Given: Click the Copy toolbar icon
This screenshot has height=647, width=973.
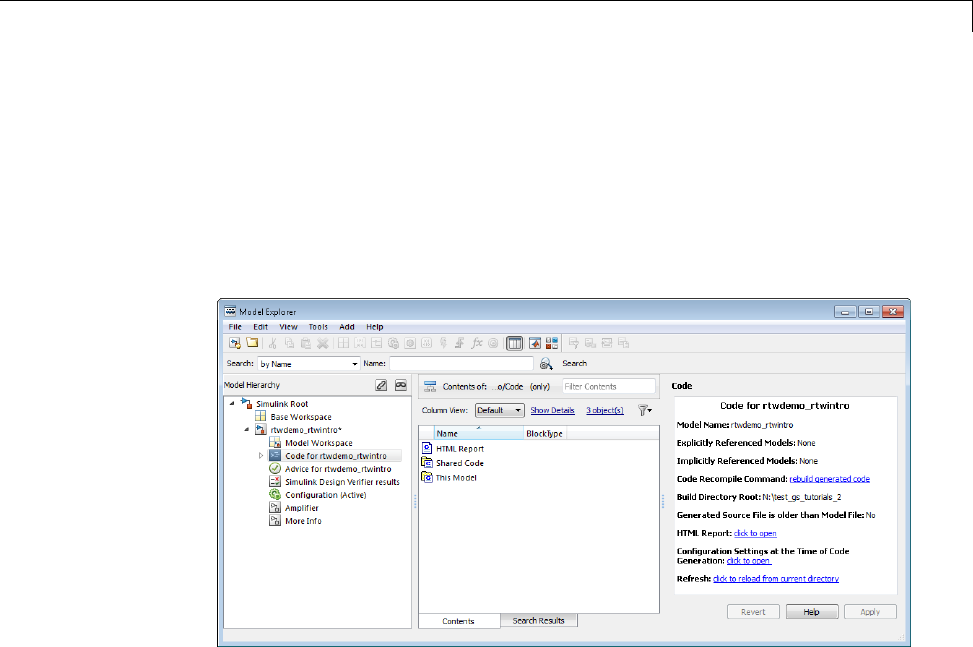Looking at the screenshot, I should tap(289, 343).
